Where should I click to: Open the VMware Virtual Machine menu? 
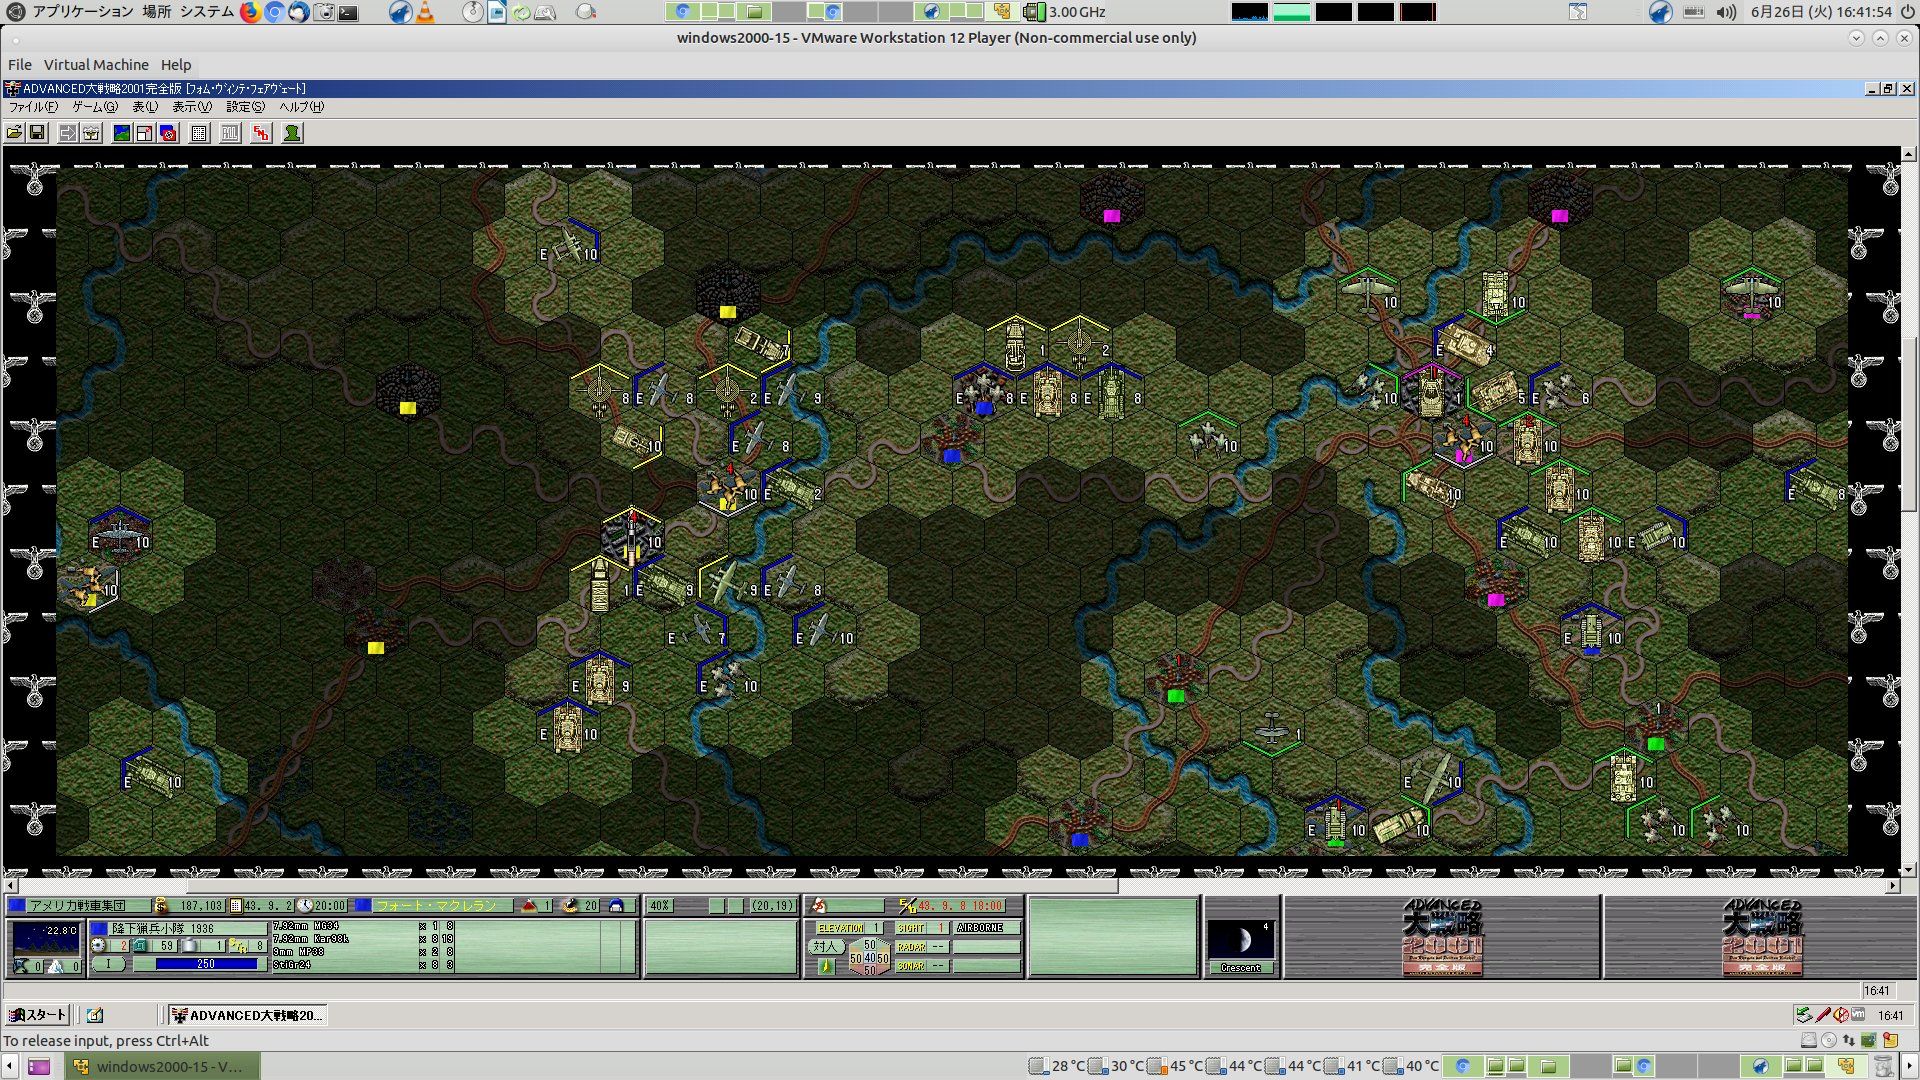96,64
